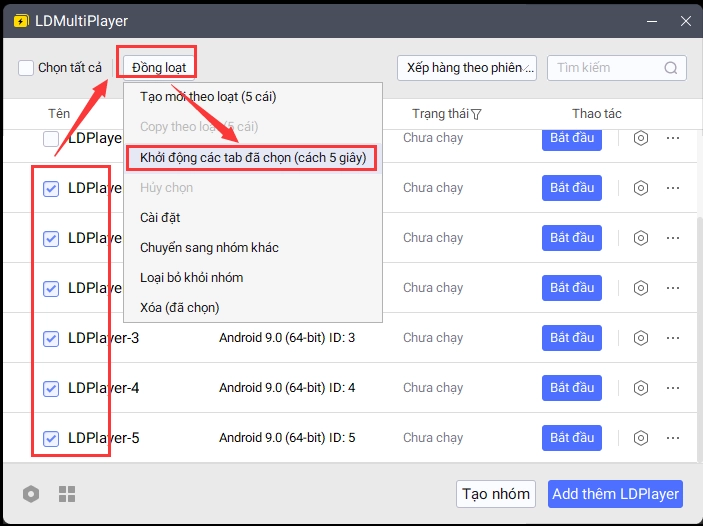Viewport: 703px width, 526px height.
Task: Click the more options dots for LDPlayer-3
Action: tap(673, 338)
